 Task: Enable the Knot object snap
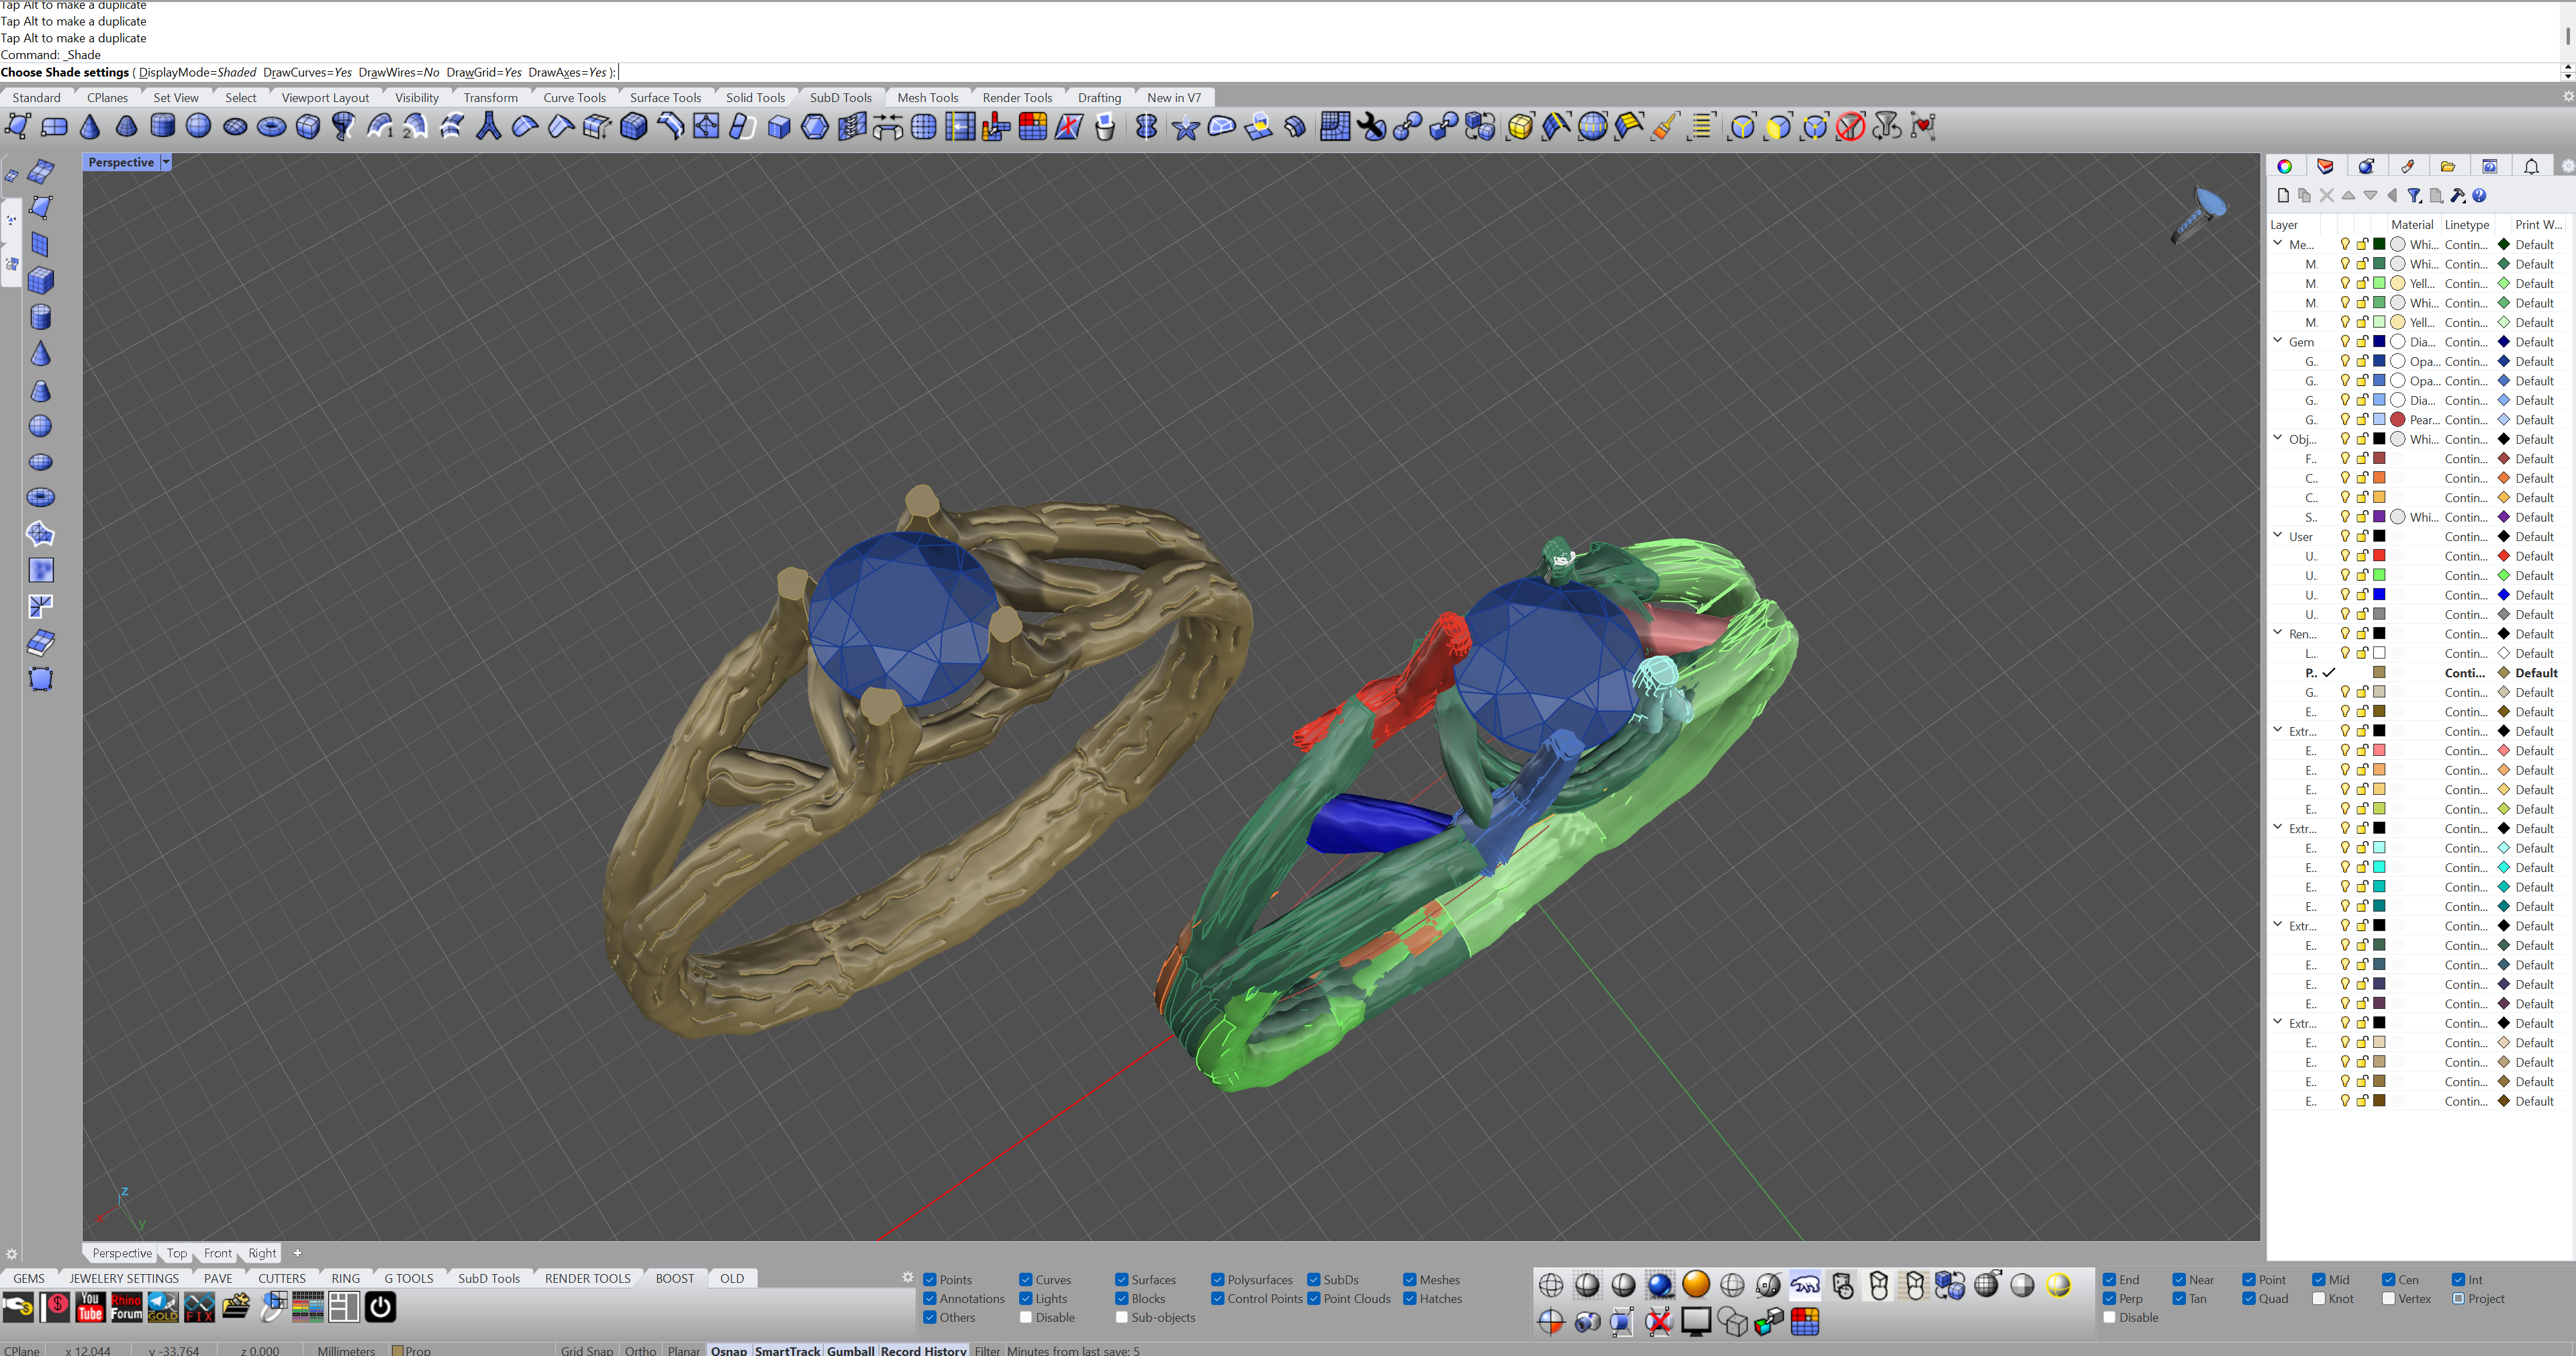pyautogui.click(x=2319, y=1299)
